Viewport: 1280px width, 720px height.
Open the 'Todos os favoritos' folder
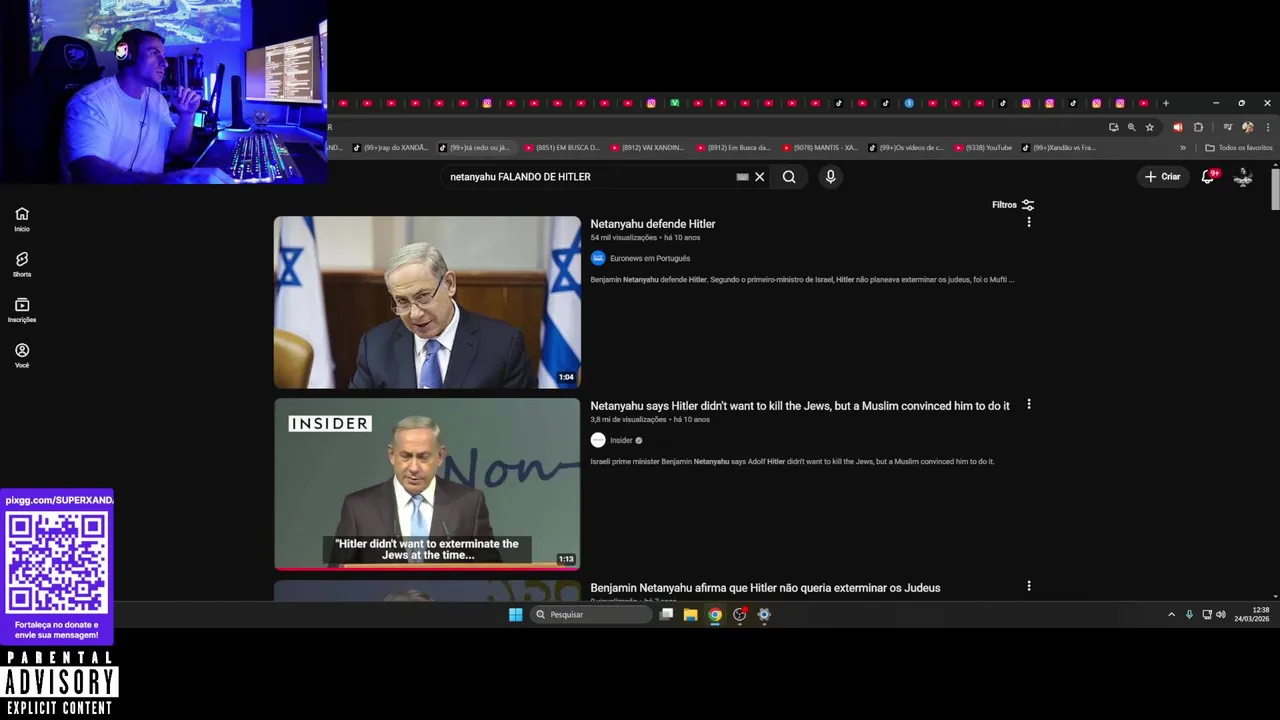coord(1239,148)
